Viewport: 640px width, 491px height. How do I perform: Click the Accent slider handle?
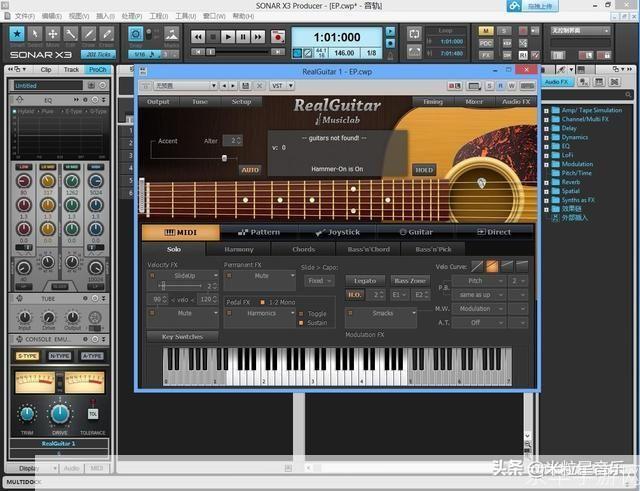click(x=224, y=158)
